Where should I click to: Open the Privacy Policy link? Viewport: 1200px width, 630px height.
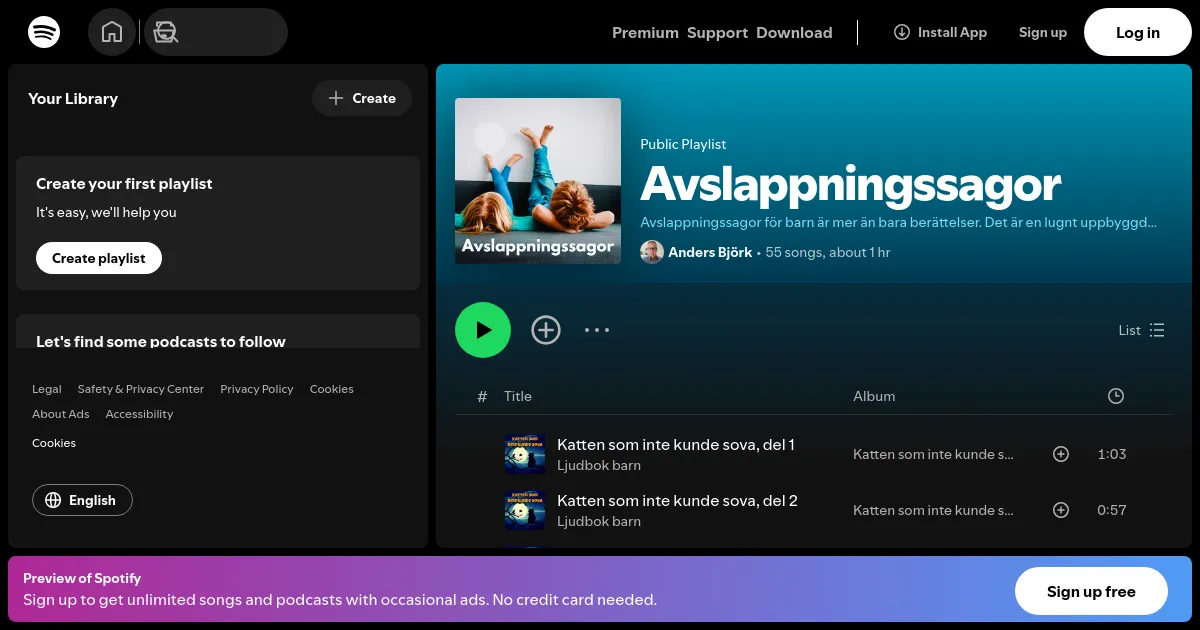click(x=256, y=389)
